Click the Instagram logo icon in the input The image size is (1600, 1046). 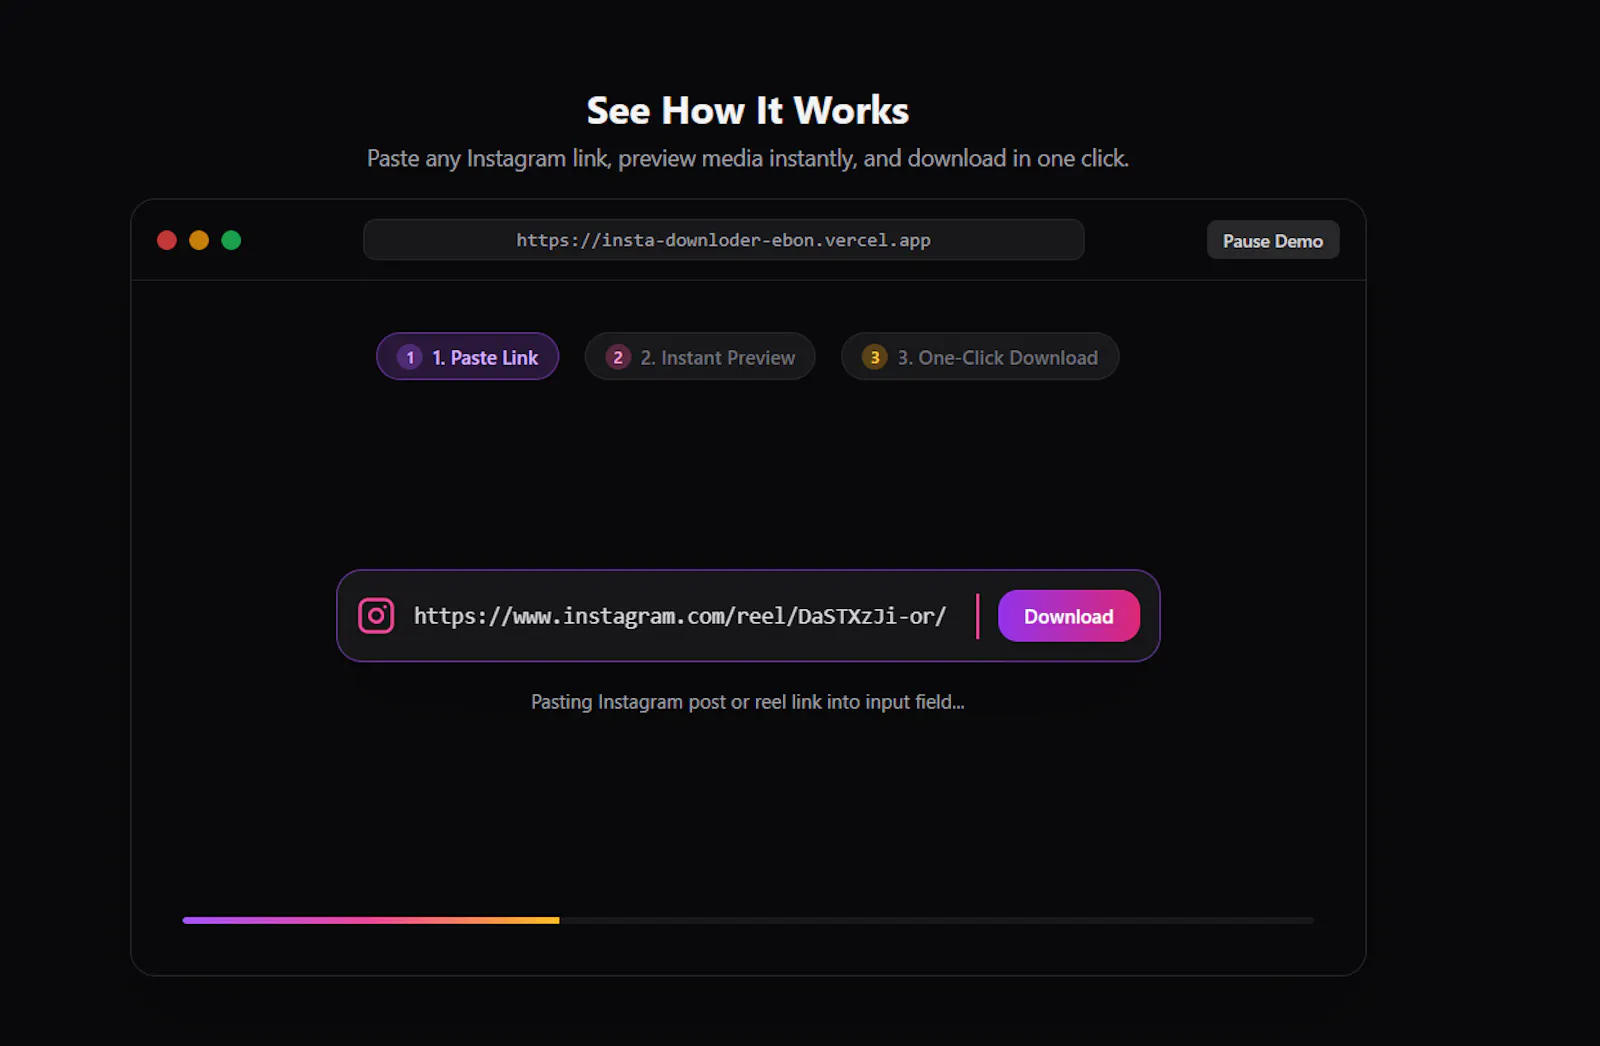click(x=376, y=616)
